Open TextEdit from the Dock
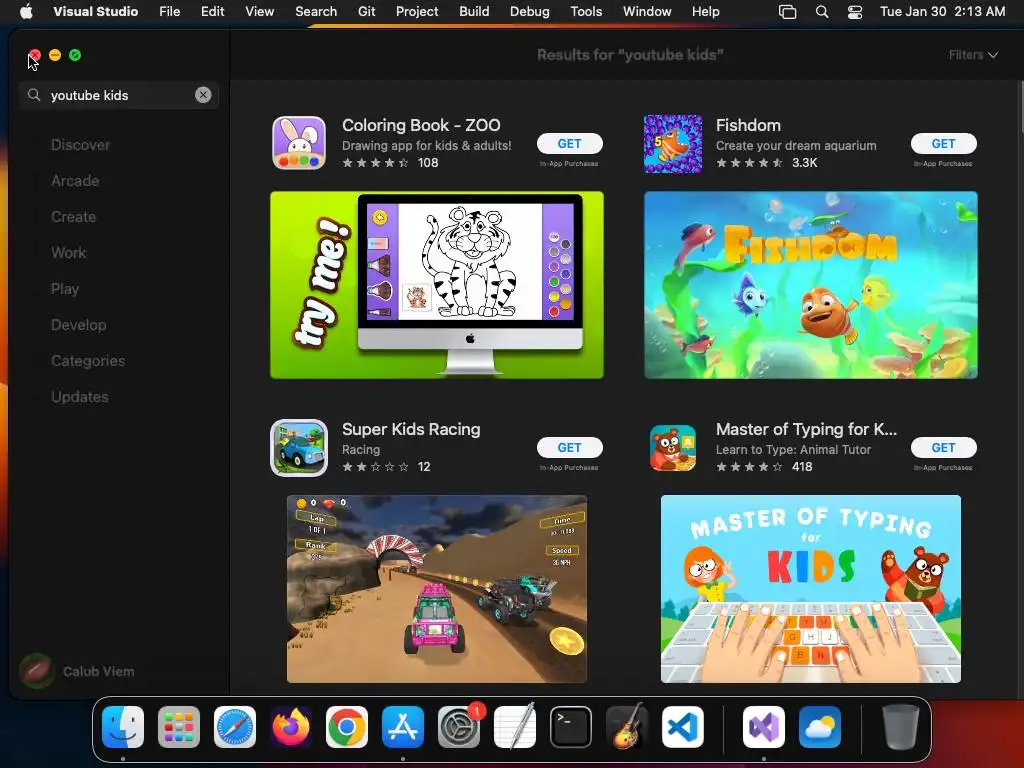Screen dimensions: 1024x768 515,727
